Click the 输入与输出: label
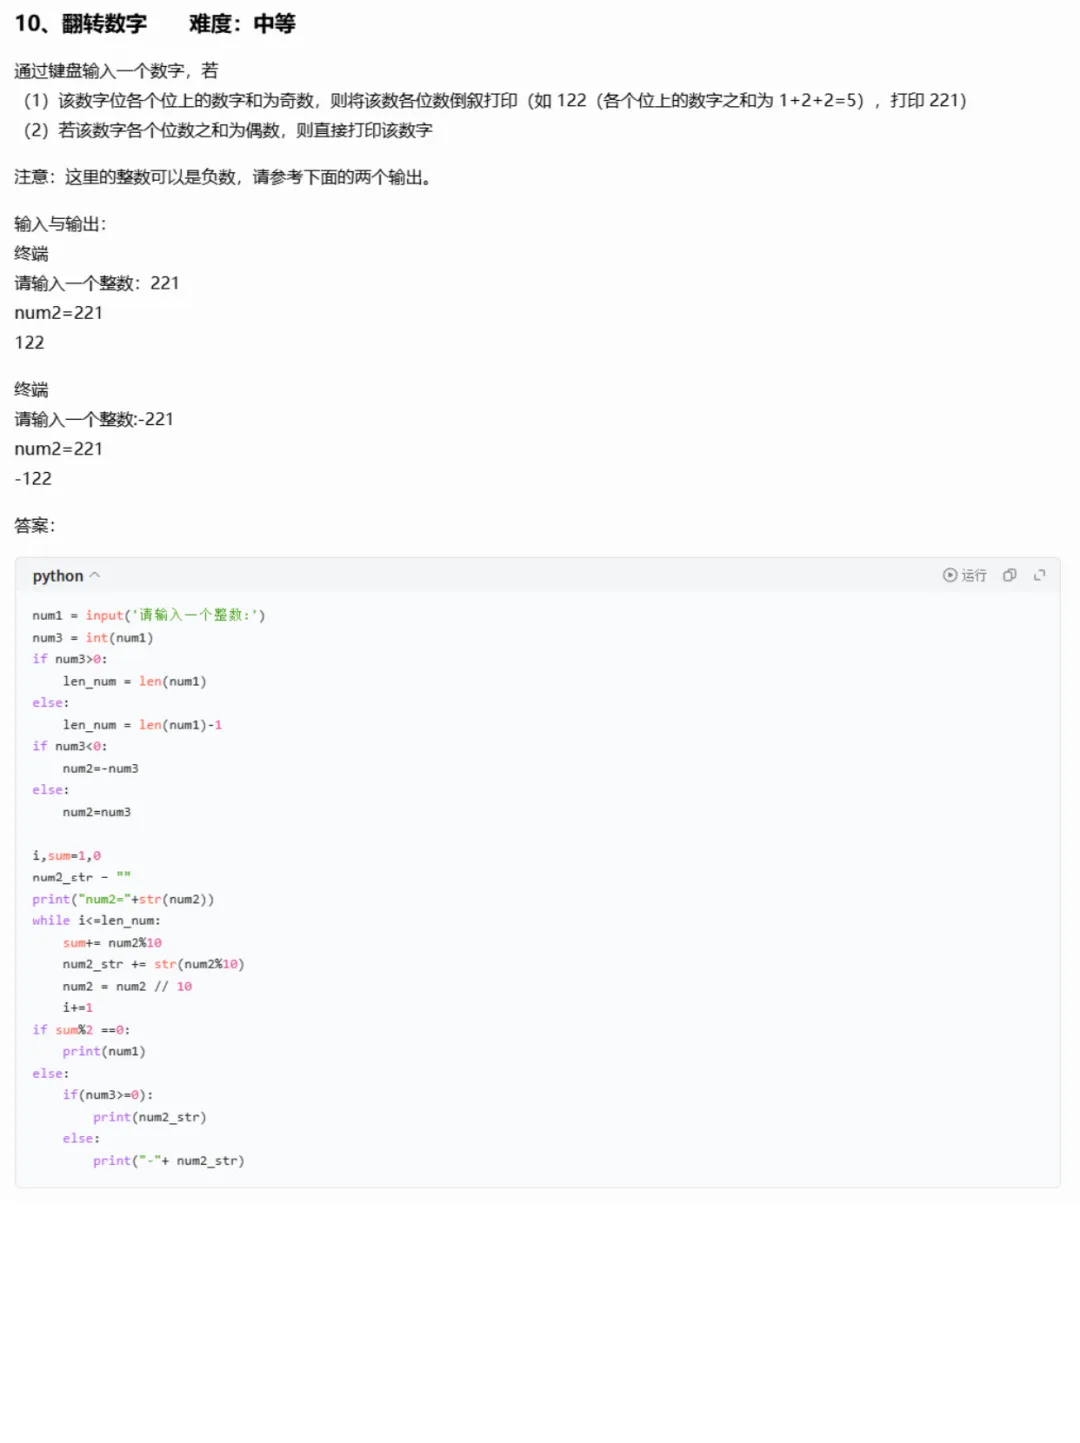 [60, 224]
